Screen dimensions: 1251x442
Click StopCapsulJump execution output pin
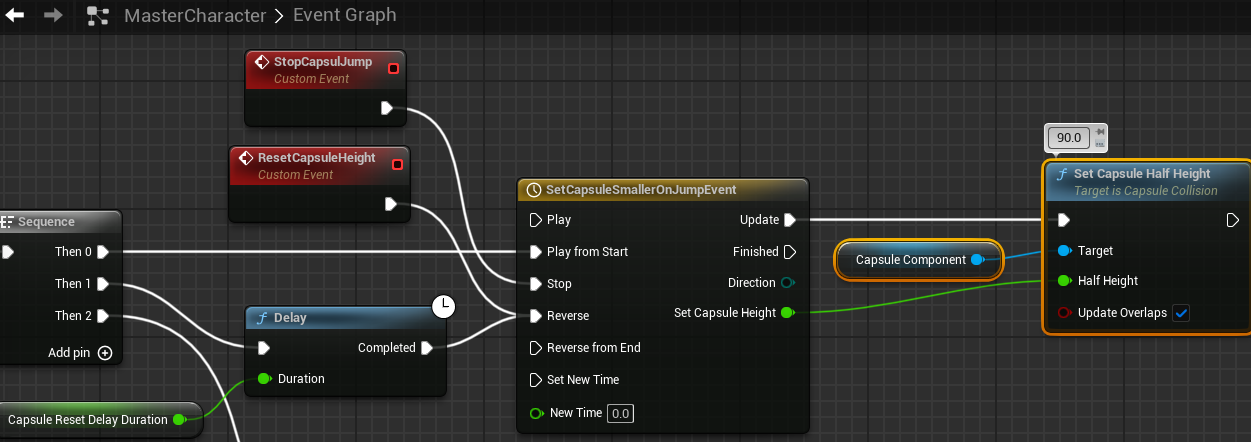[387, 108]
